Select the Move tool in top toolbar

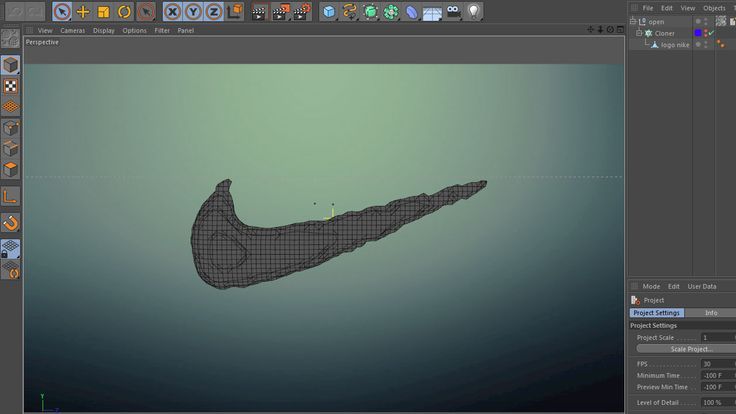pos(83,12)
